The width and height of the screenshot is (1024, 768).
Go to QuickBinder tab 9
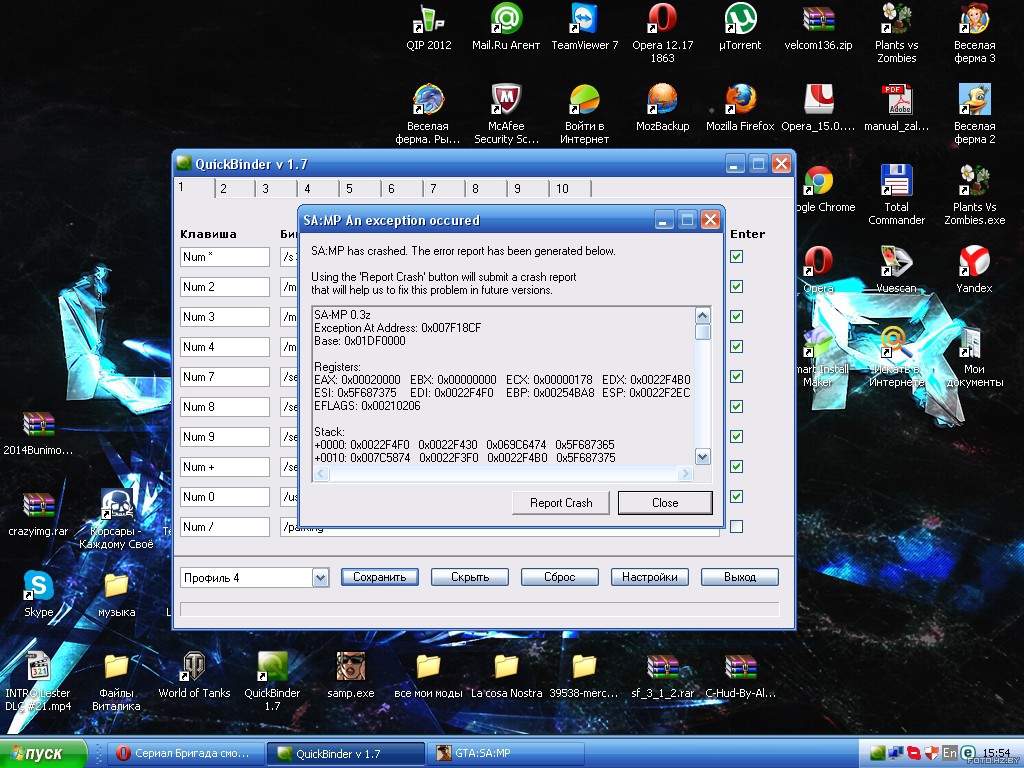pos(527,189)
